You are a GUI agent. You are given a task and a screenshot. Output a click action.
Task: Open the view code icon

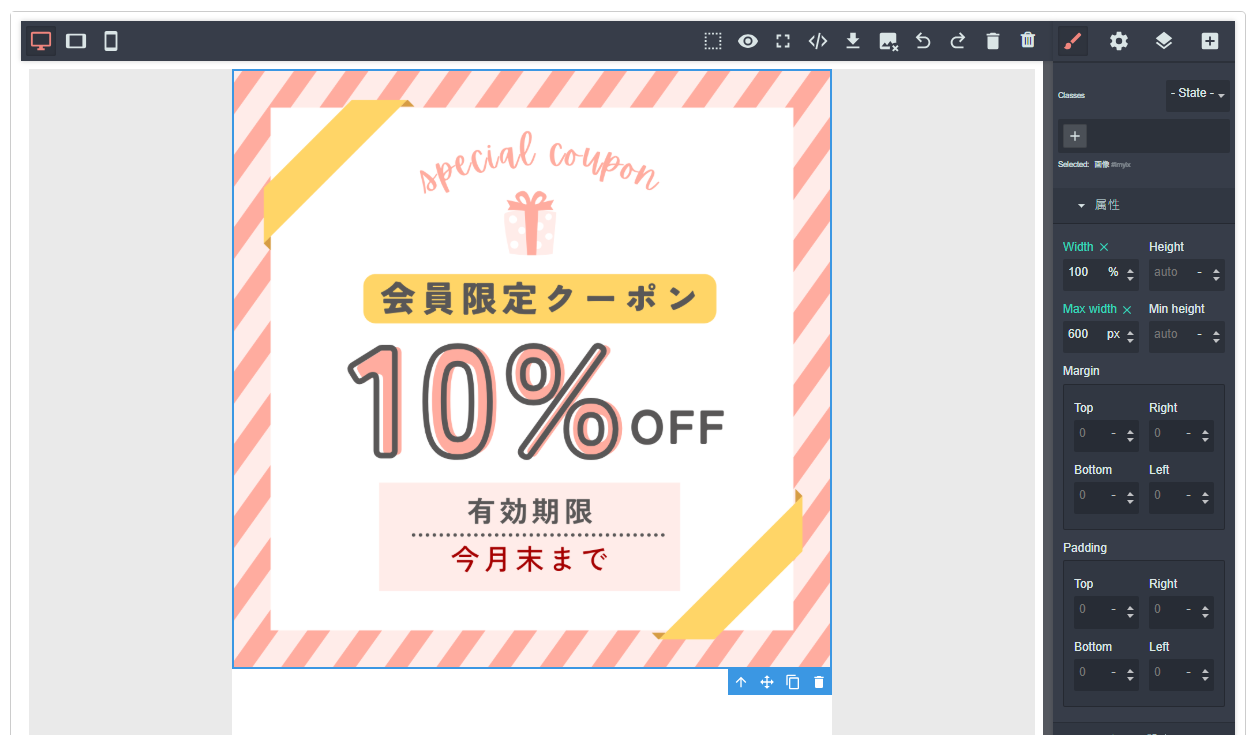818,41
